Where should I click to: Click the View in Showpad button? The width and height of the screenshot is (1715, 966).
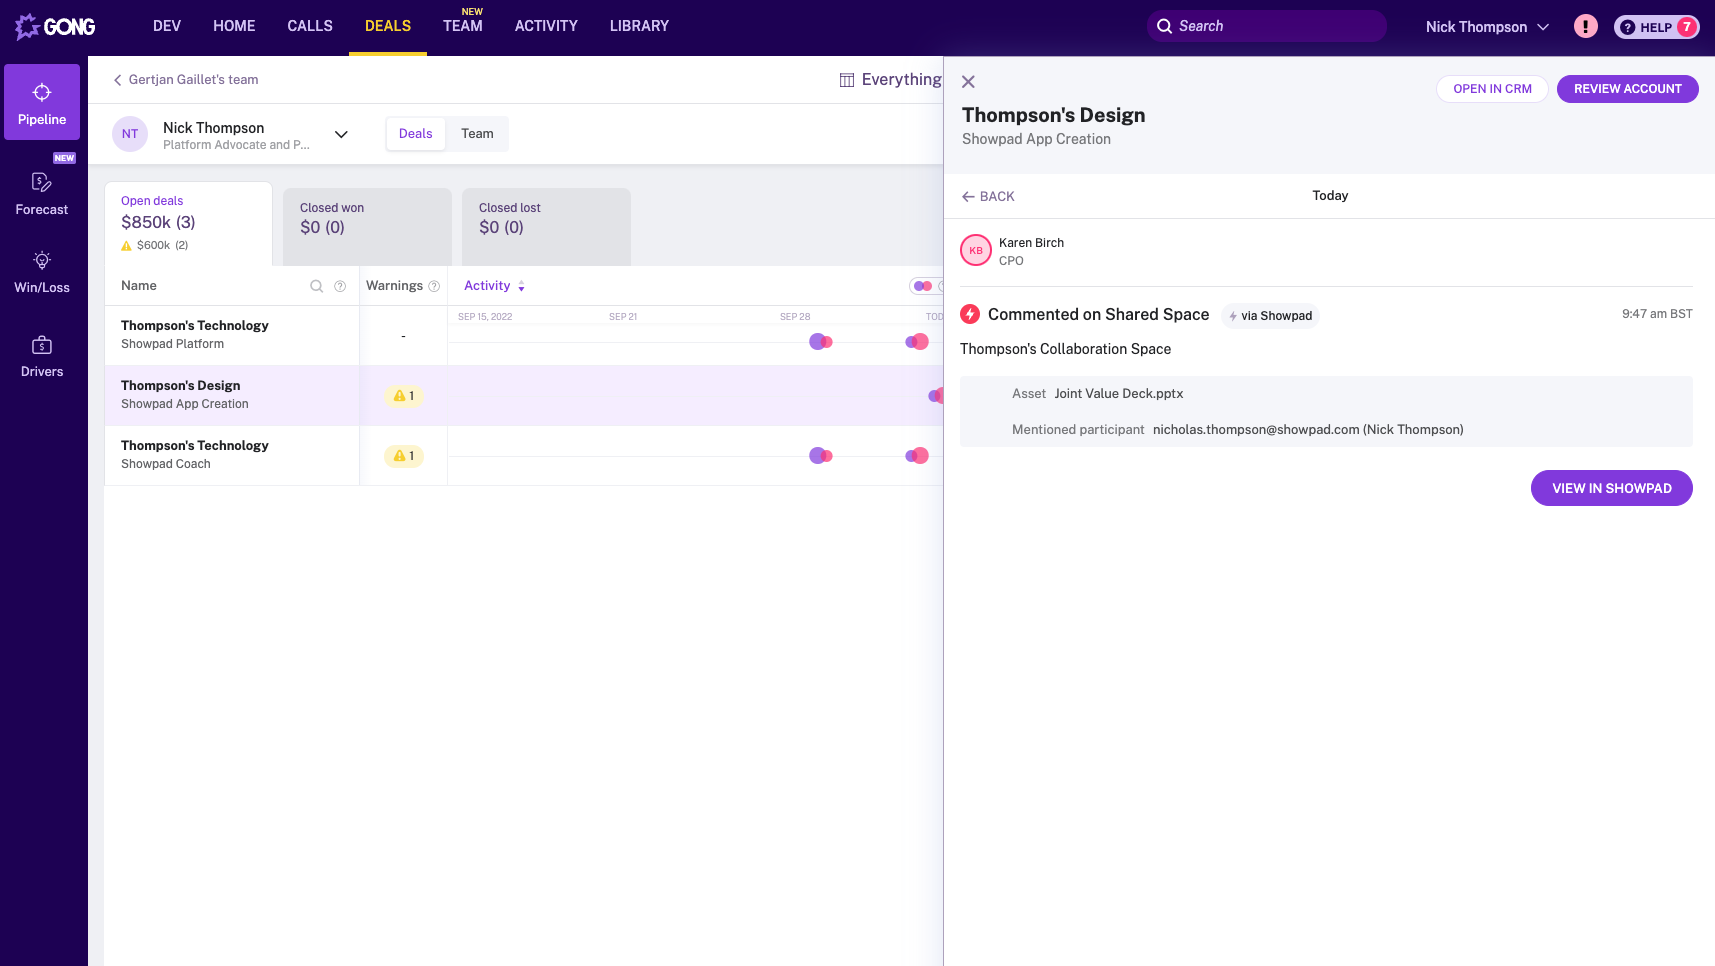1611,488
